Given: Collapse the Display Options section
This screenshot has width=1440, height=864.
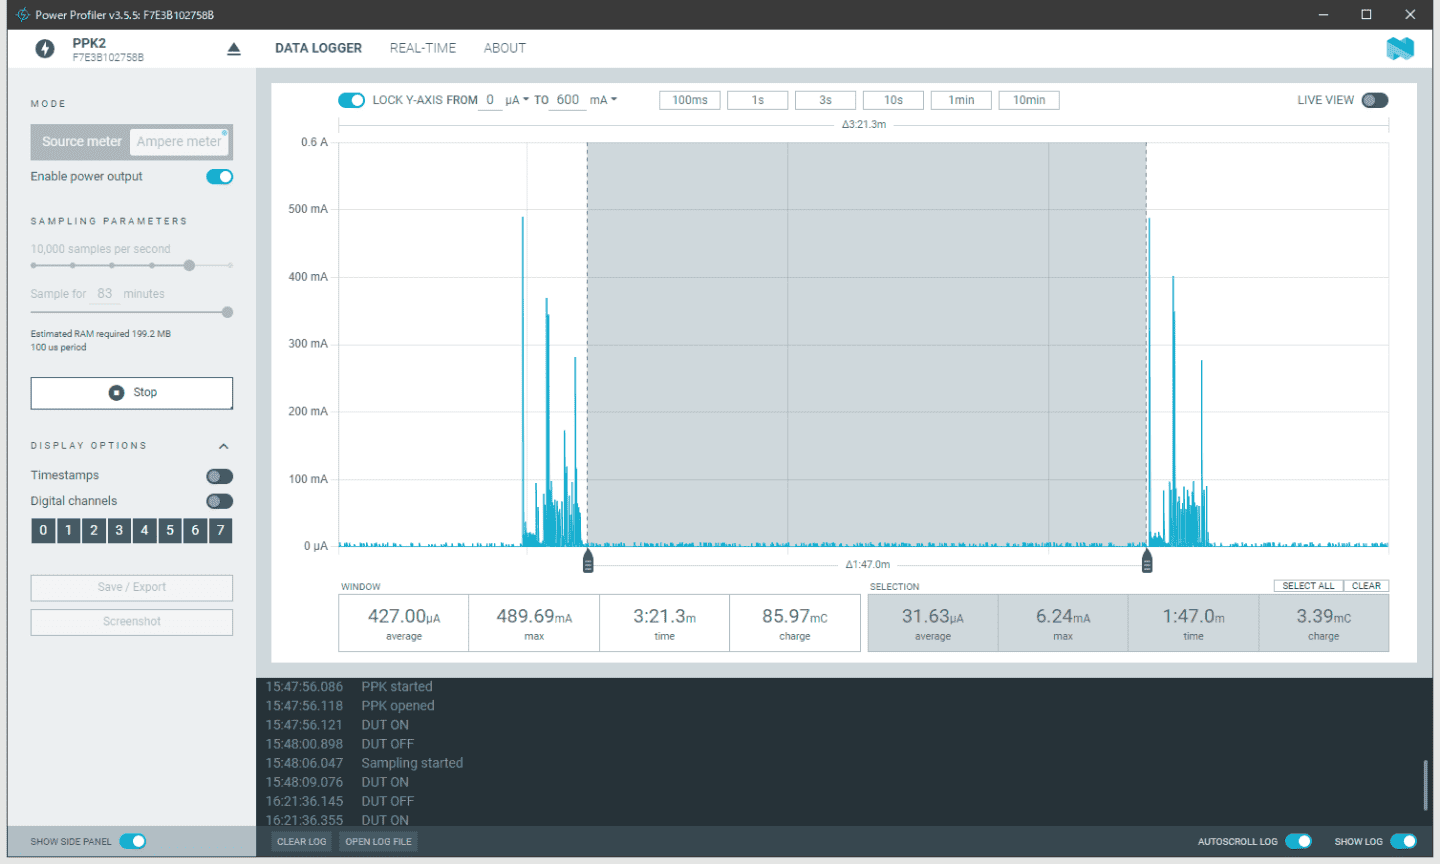Looking at the screenshot, I should click(x=224, y=446).
